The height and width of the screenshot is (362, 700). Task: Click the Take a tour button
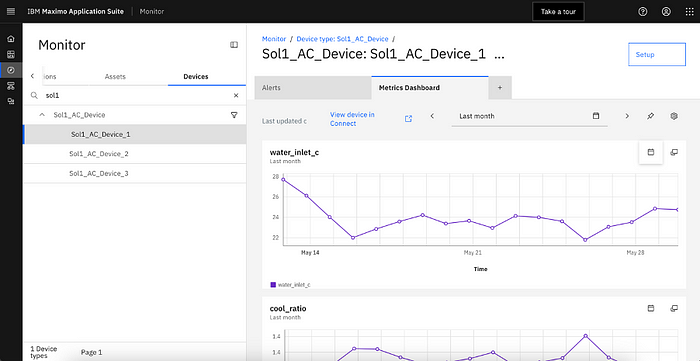pos(558,12)
